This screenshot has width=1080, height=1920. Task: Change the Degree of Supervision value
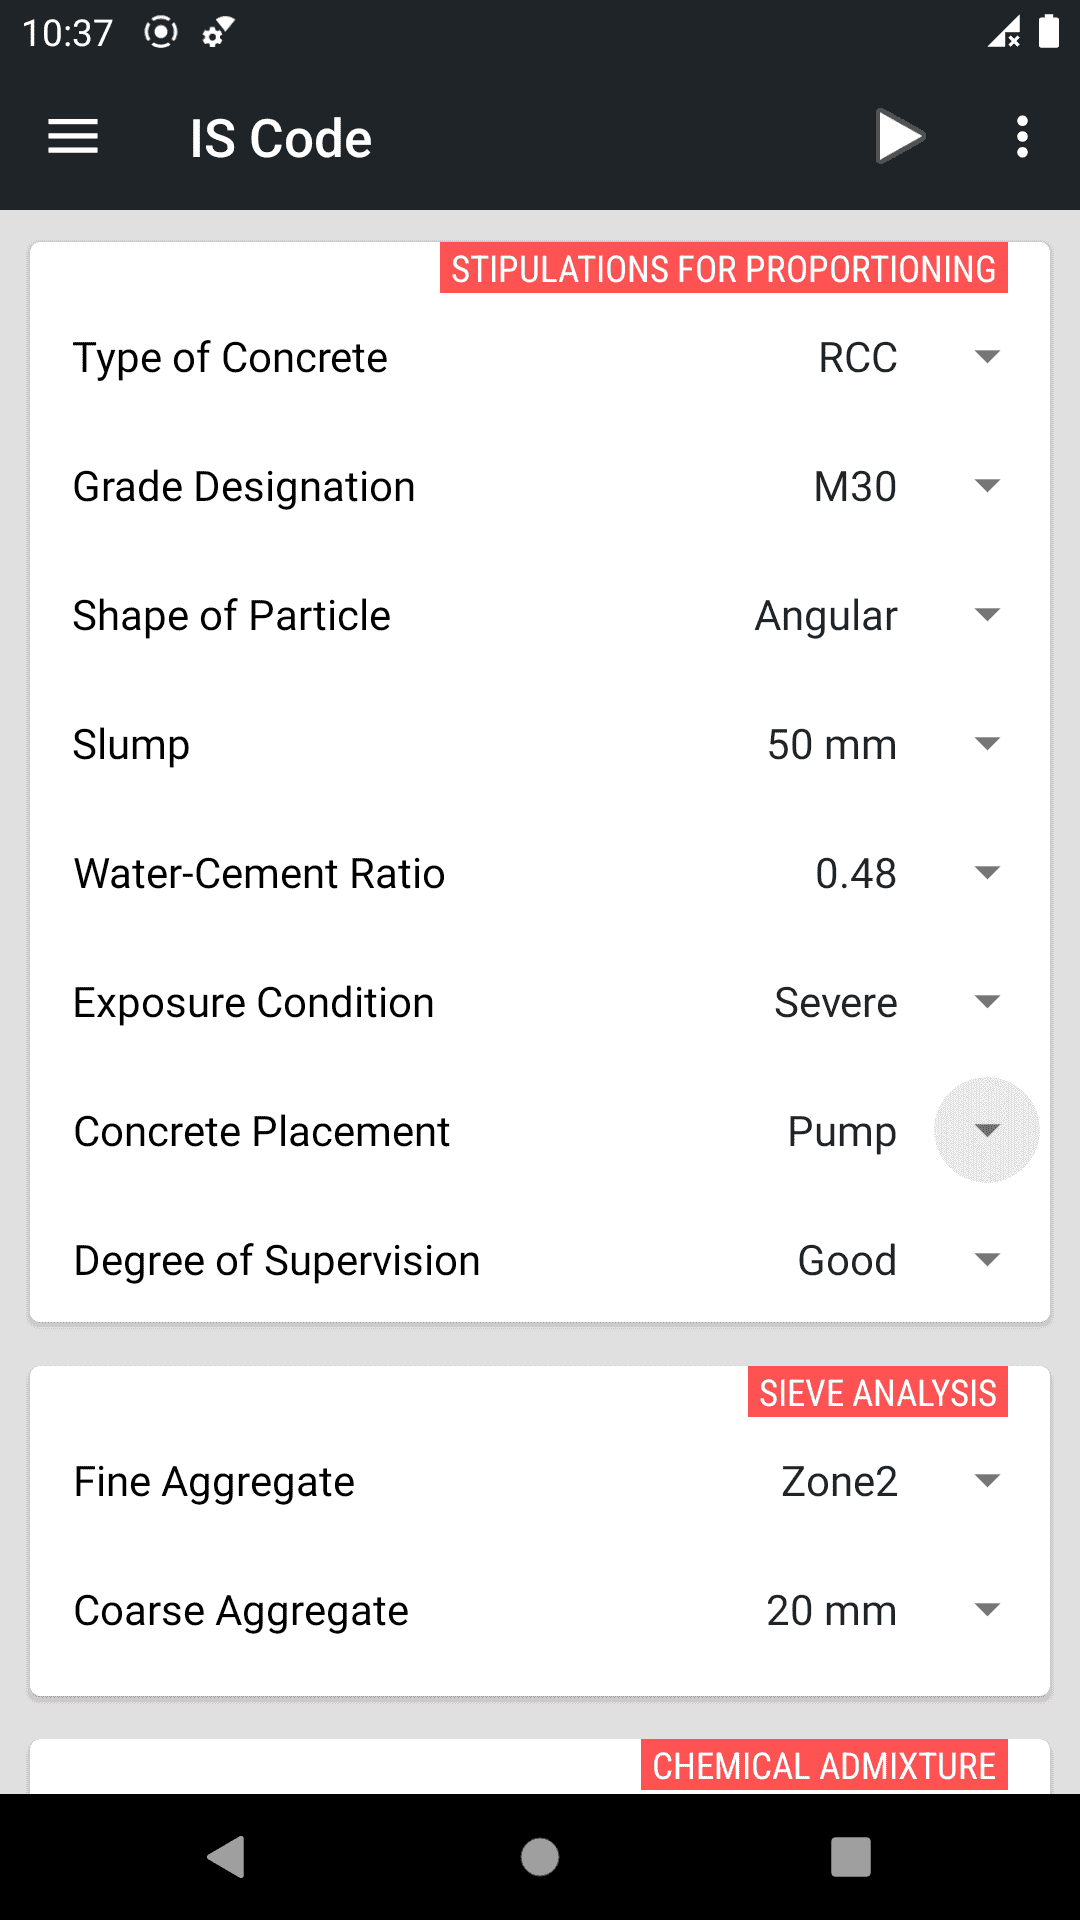[x=986, y=1260]
